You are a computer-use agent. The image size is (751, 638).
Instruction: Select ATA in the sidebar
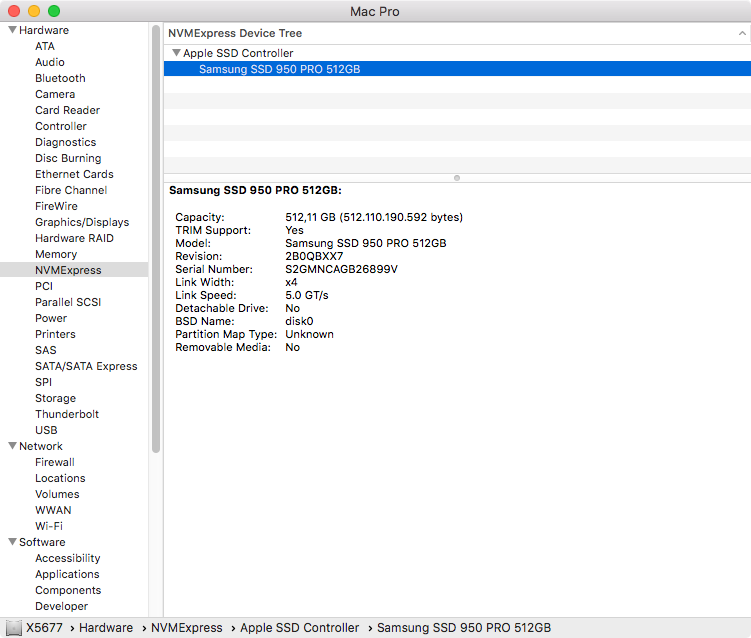coord(45,46)
